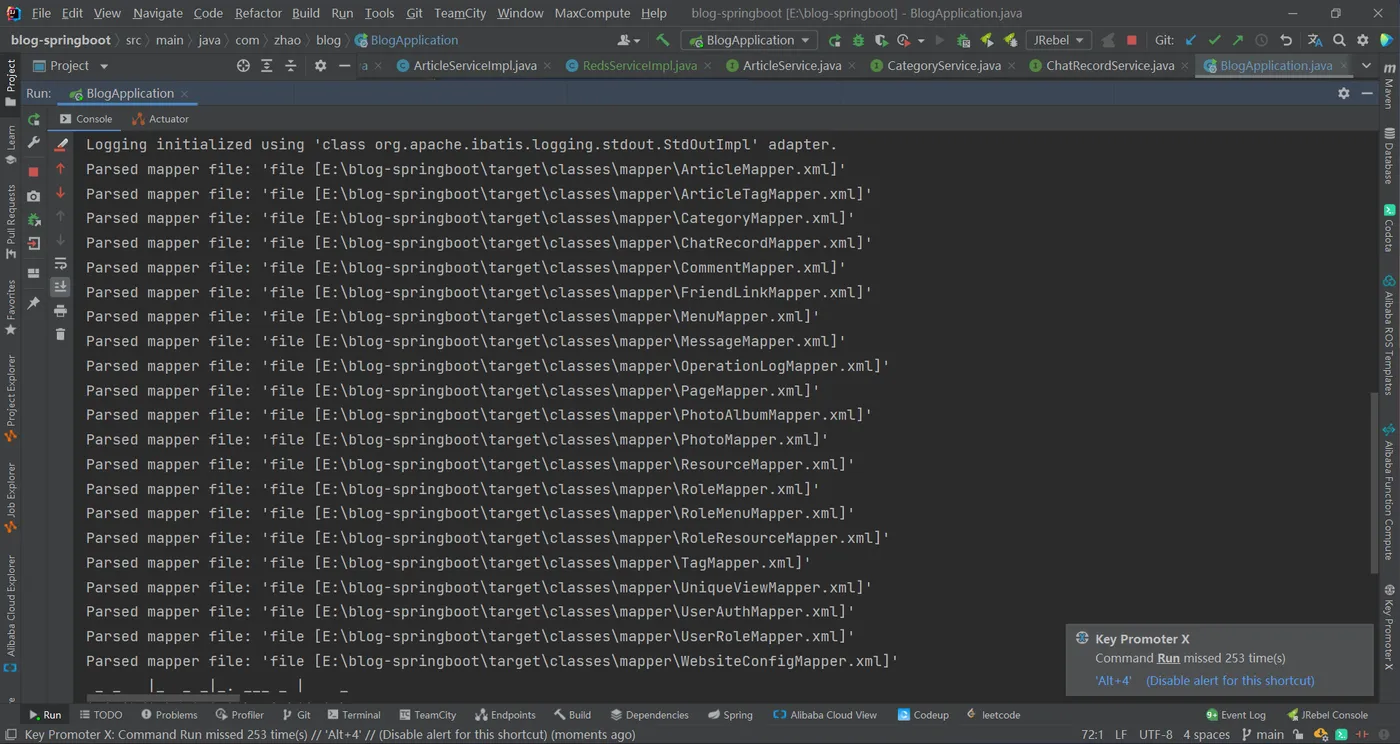Click camera thread dump icon
Image resolution: width=1400 pixels, height=744 pixels.
click(x=34, y=196)
